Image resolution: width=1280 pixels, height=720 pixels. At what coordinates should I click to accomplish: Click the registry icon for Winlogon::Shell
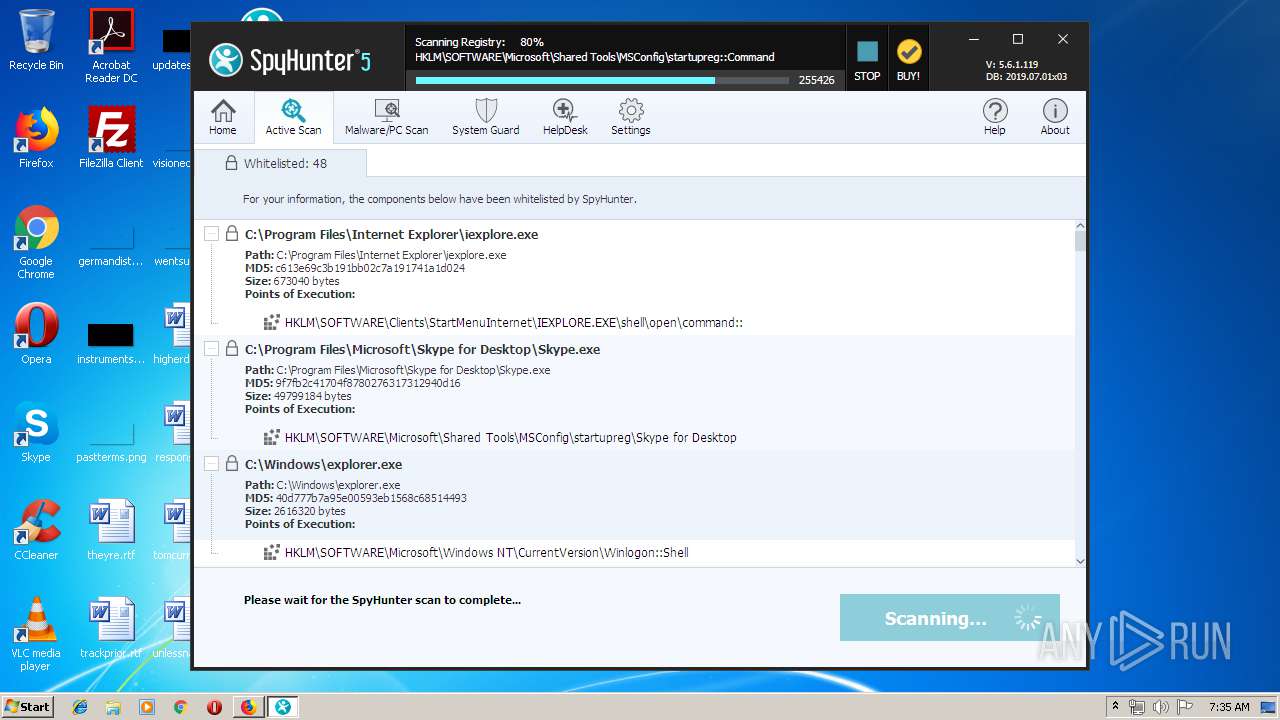click(271, 552)
